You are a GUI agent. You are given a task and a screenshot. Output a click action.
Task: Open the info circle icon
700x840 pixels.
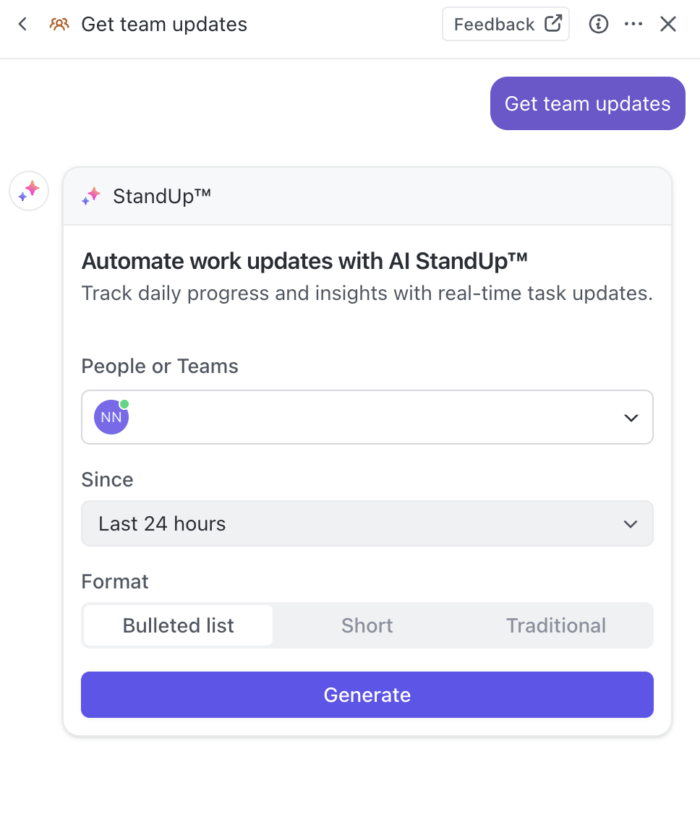(599, 24)
